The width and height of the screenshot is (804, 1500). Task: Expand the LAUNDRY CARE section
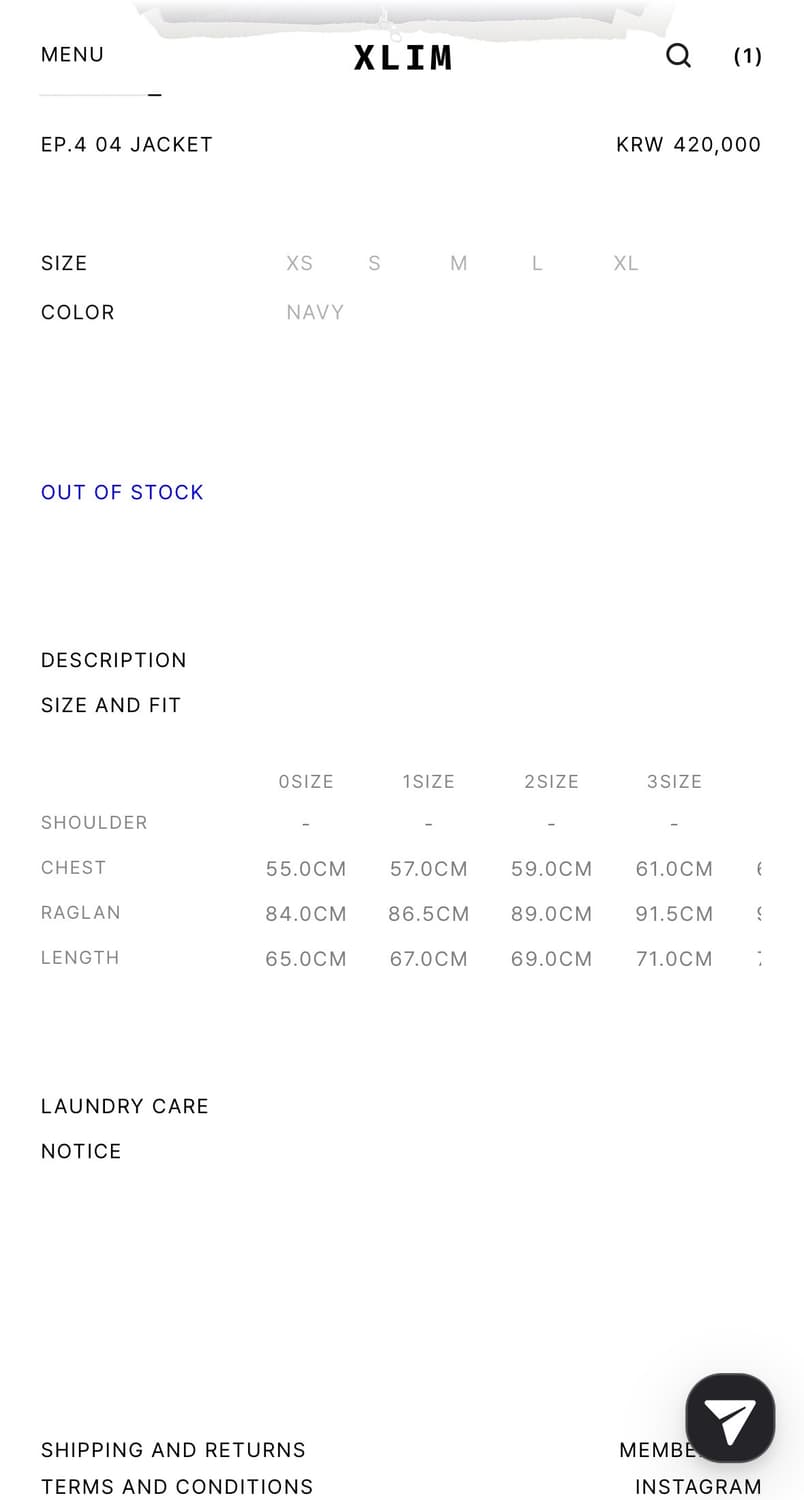[x=125, y=1106]
